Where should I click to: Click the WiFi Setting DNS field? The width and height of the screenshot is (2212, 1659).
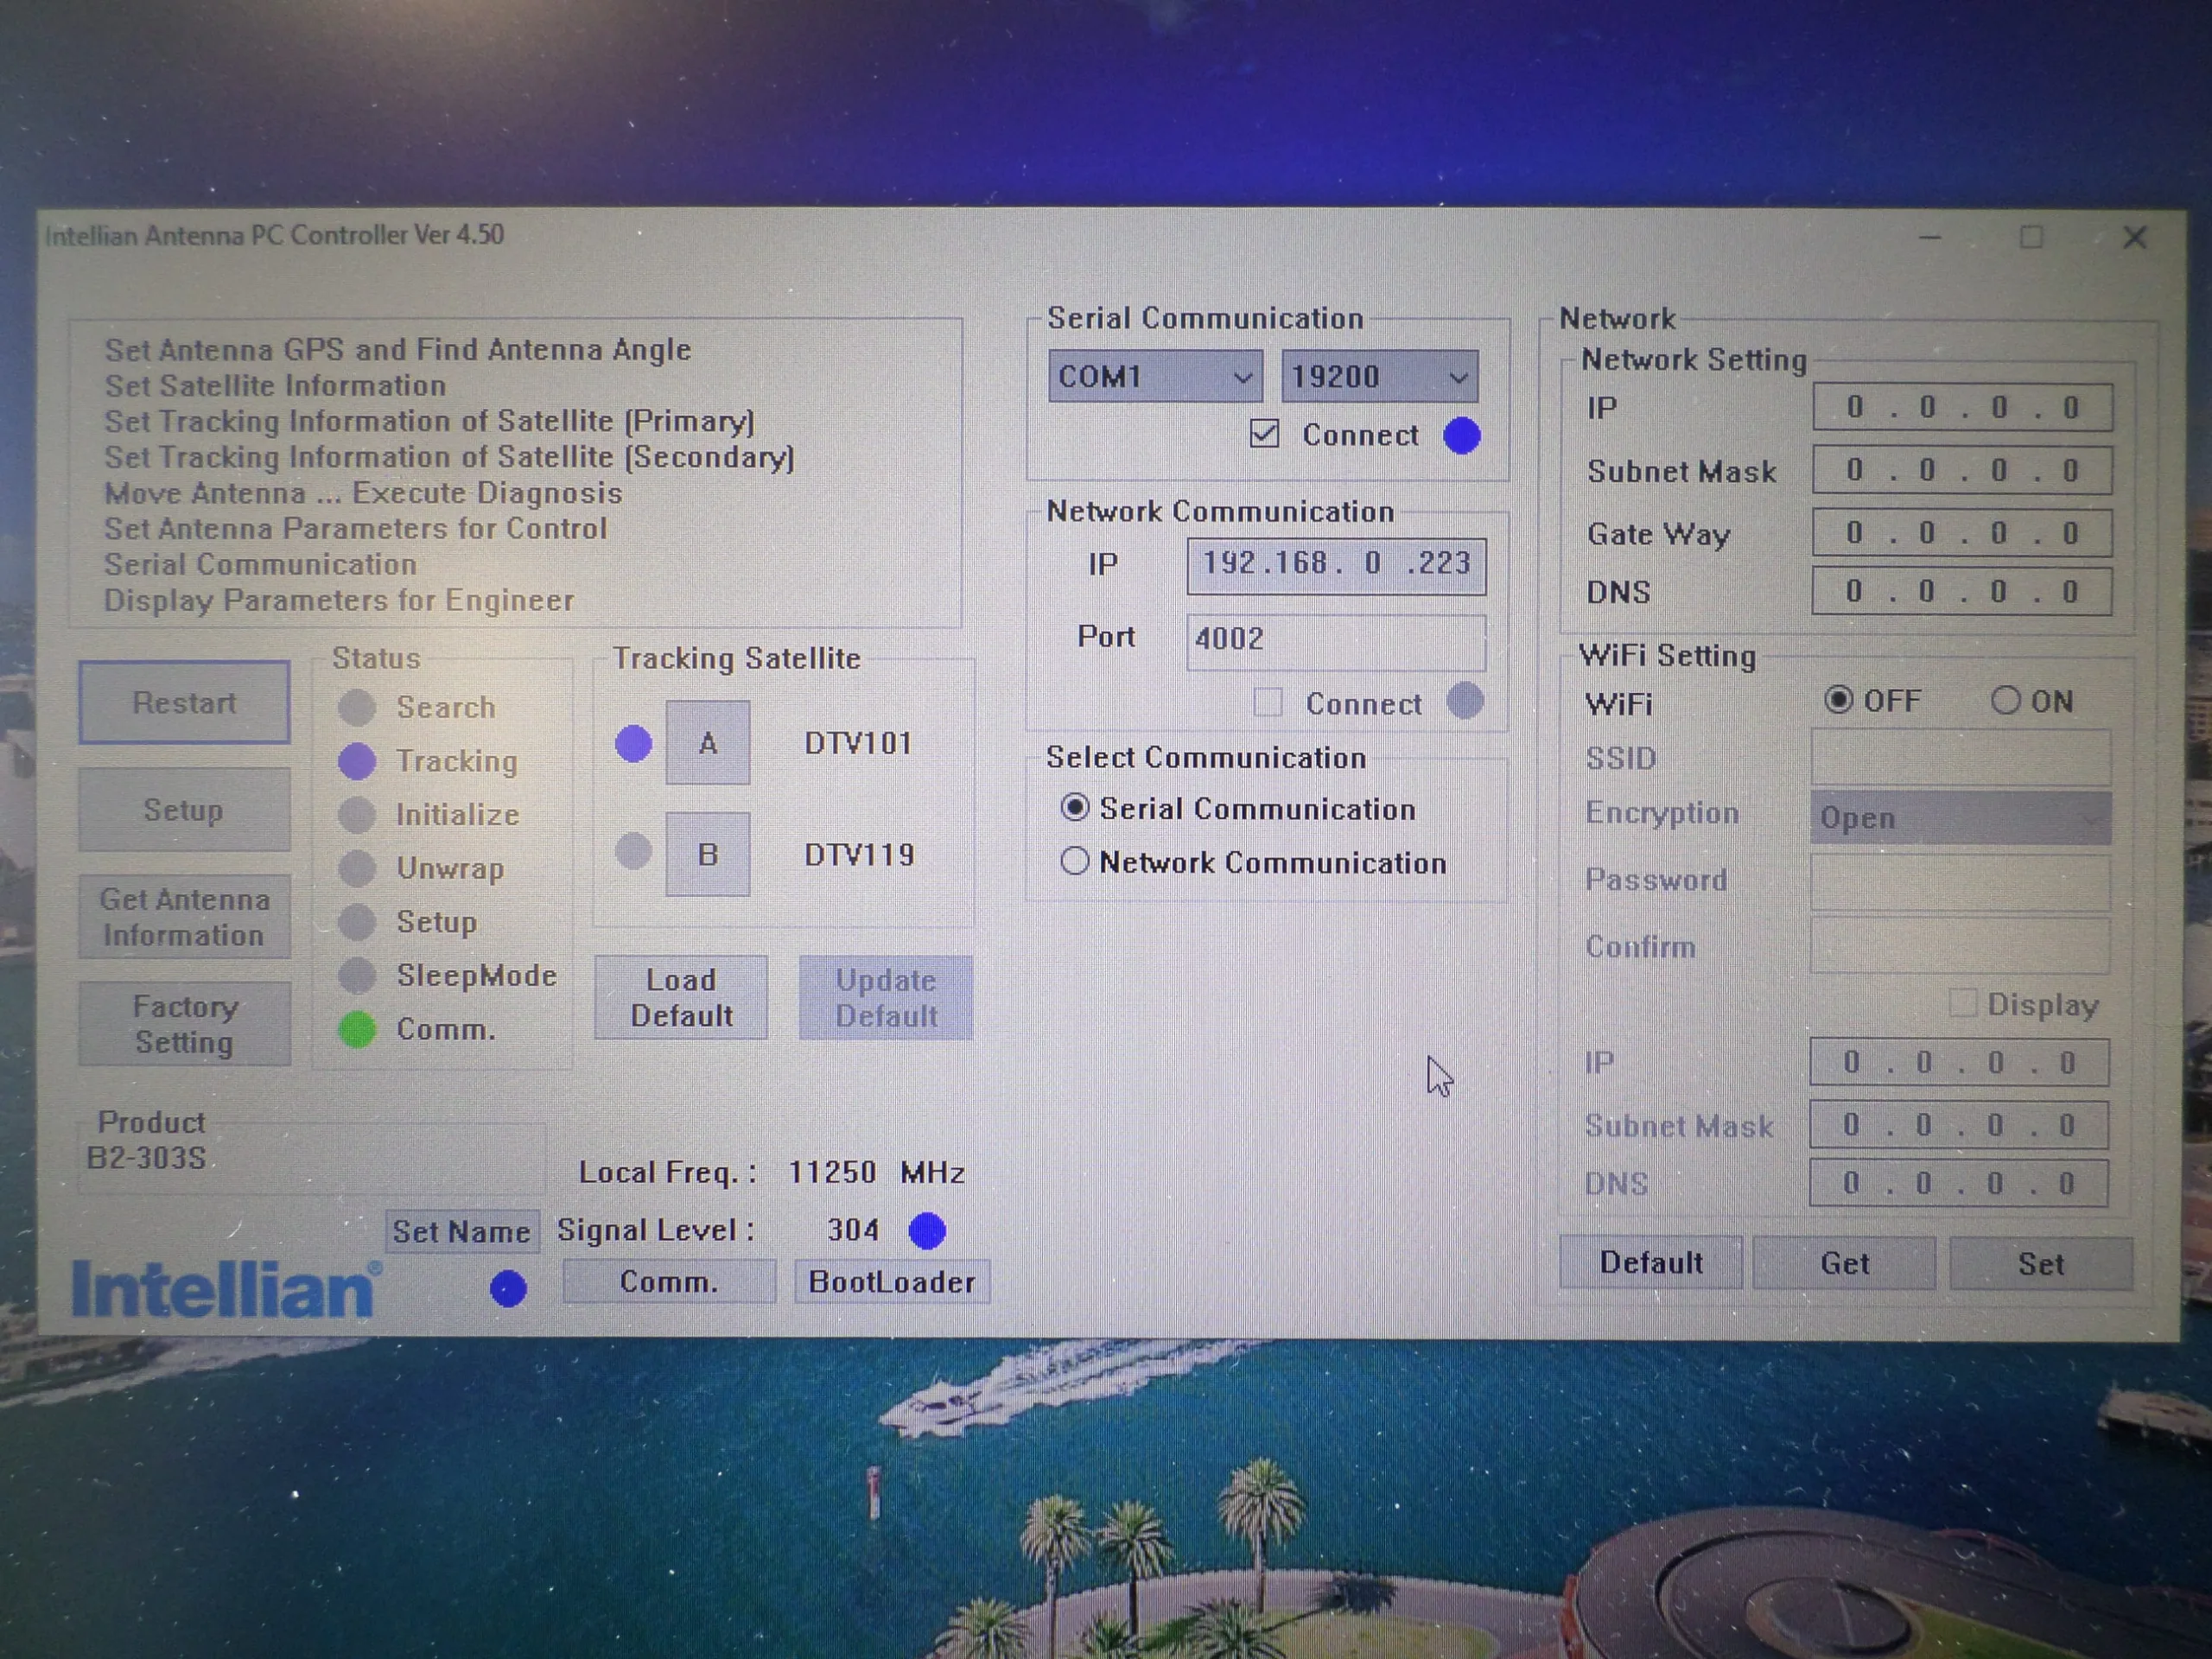(1960, 1184)
